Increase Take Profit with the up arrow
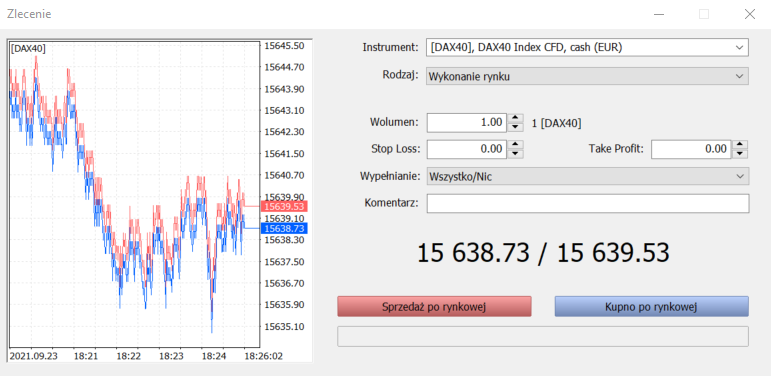The image size is (771, 376). 740,145
